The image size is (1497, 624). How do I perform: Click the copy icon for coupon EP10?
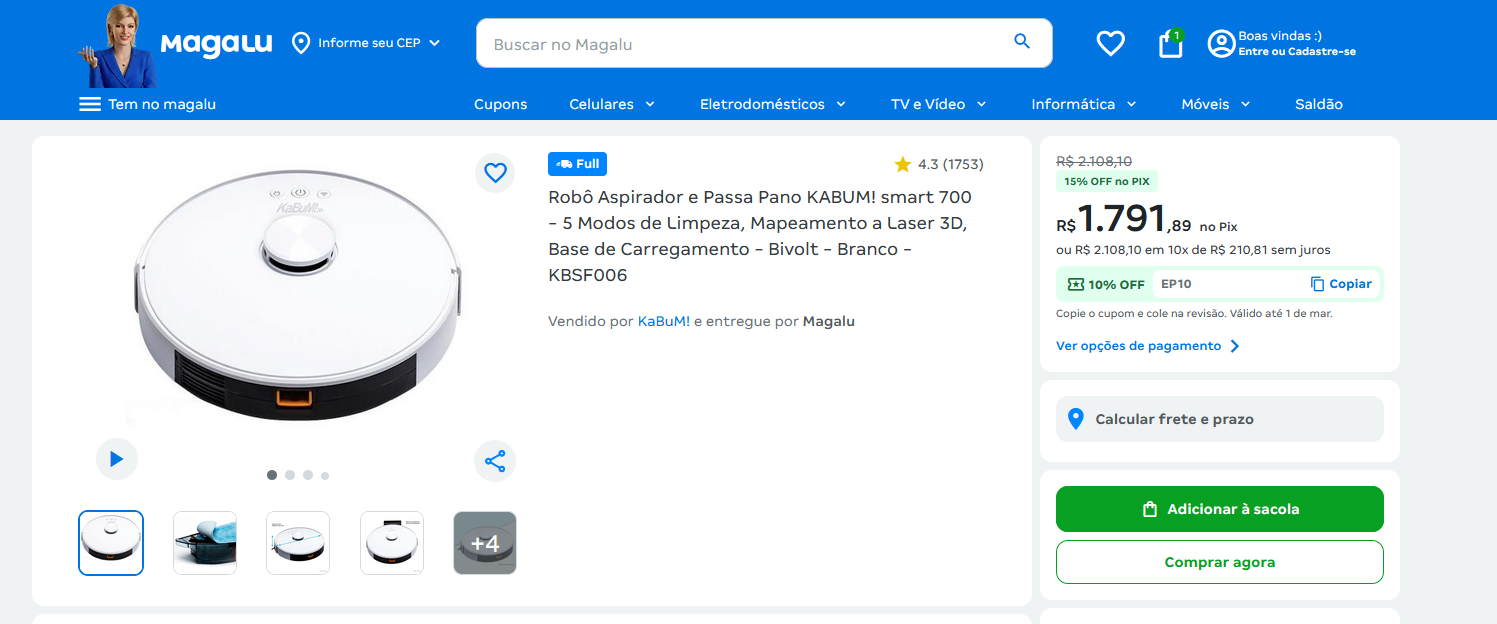click(1317, 284)
